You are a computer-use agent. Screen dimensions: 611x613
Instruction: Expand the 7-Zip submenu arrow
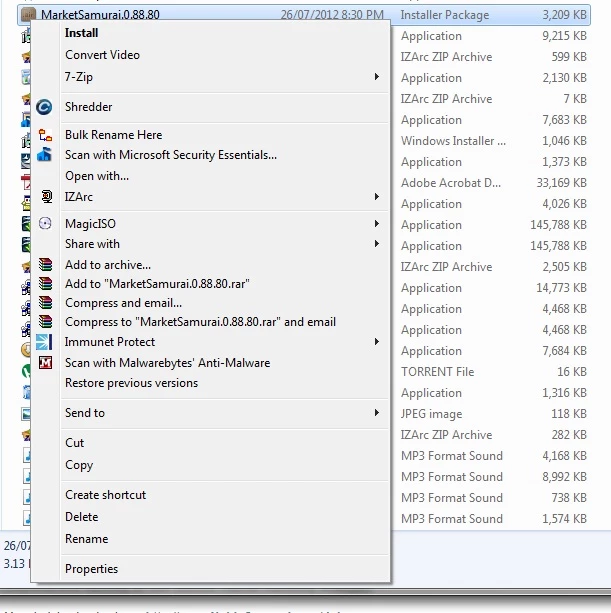(x=376, y=76)
